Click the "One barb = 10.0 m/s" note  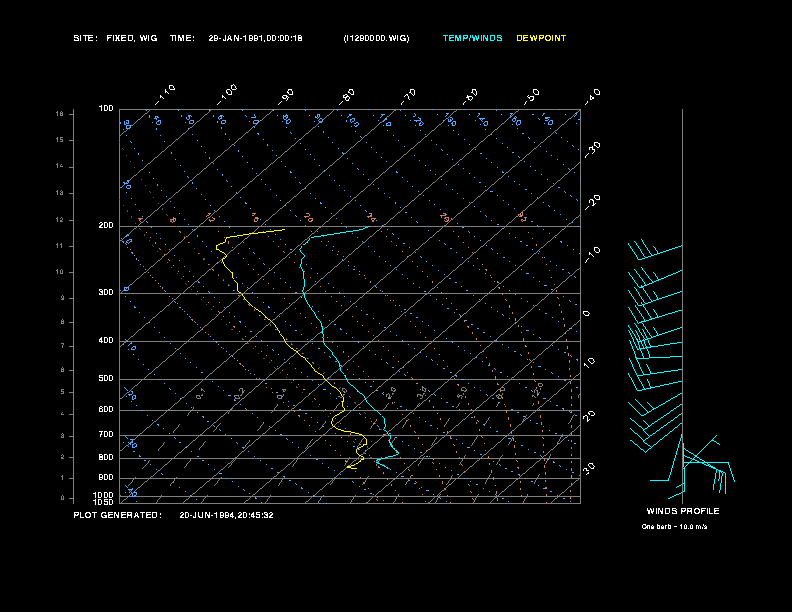pyautogui.click(x=674, y=527)
